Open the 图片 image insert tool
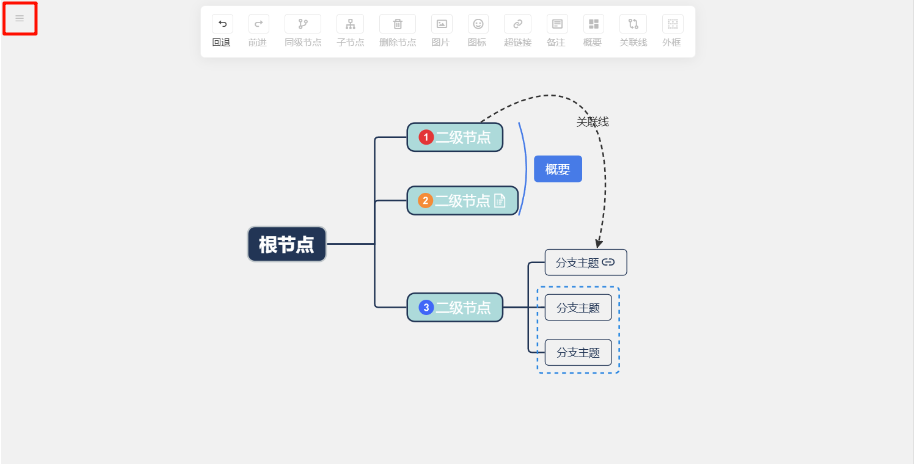This screenshot has height=465, width=915. [x=441, y=25]
